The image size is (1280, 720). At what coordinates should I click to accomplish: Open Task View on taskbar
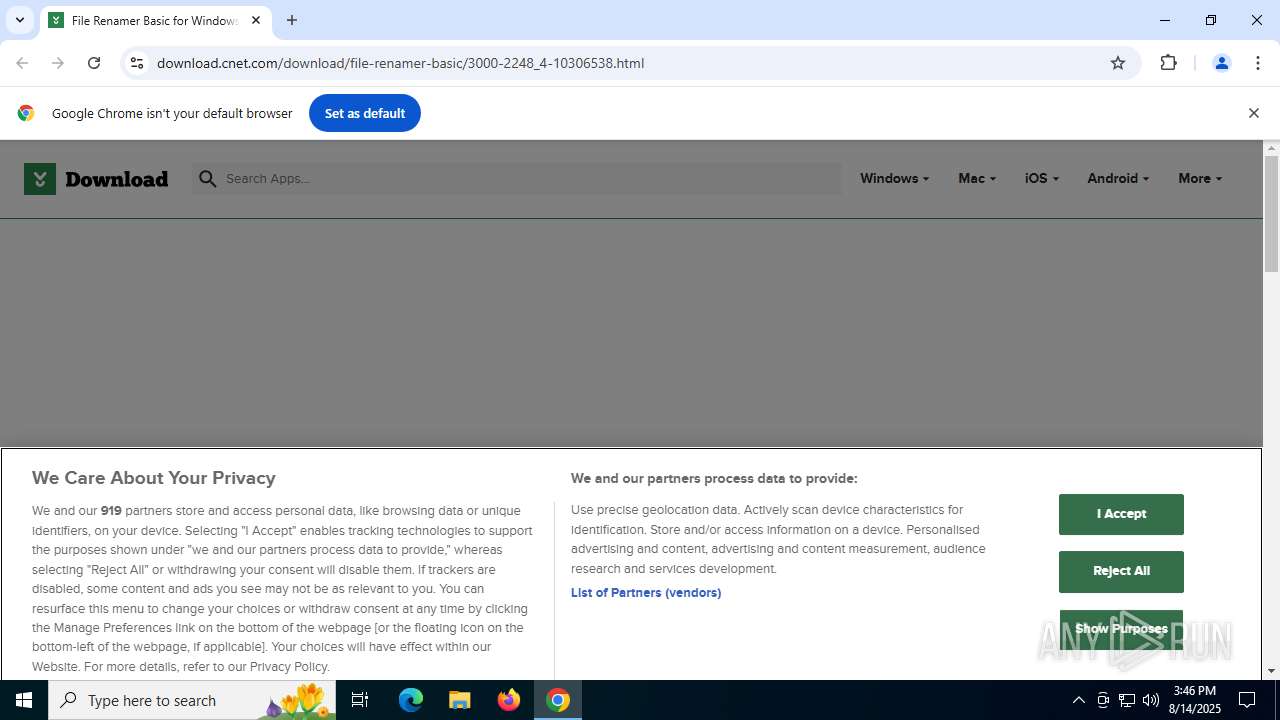[x=360, y=700]
